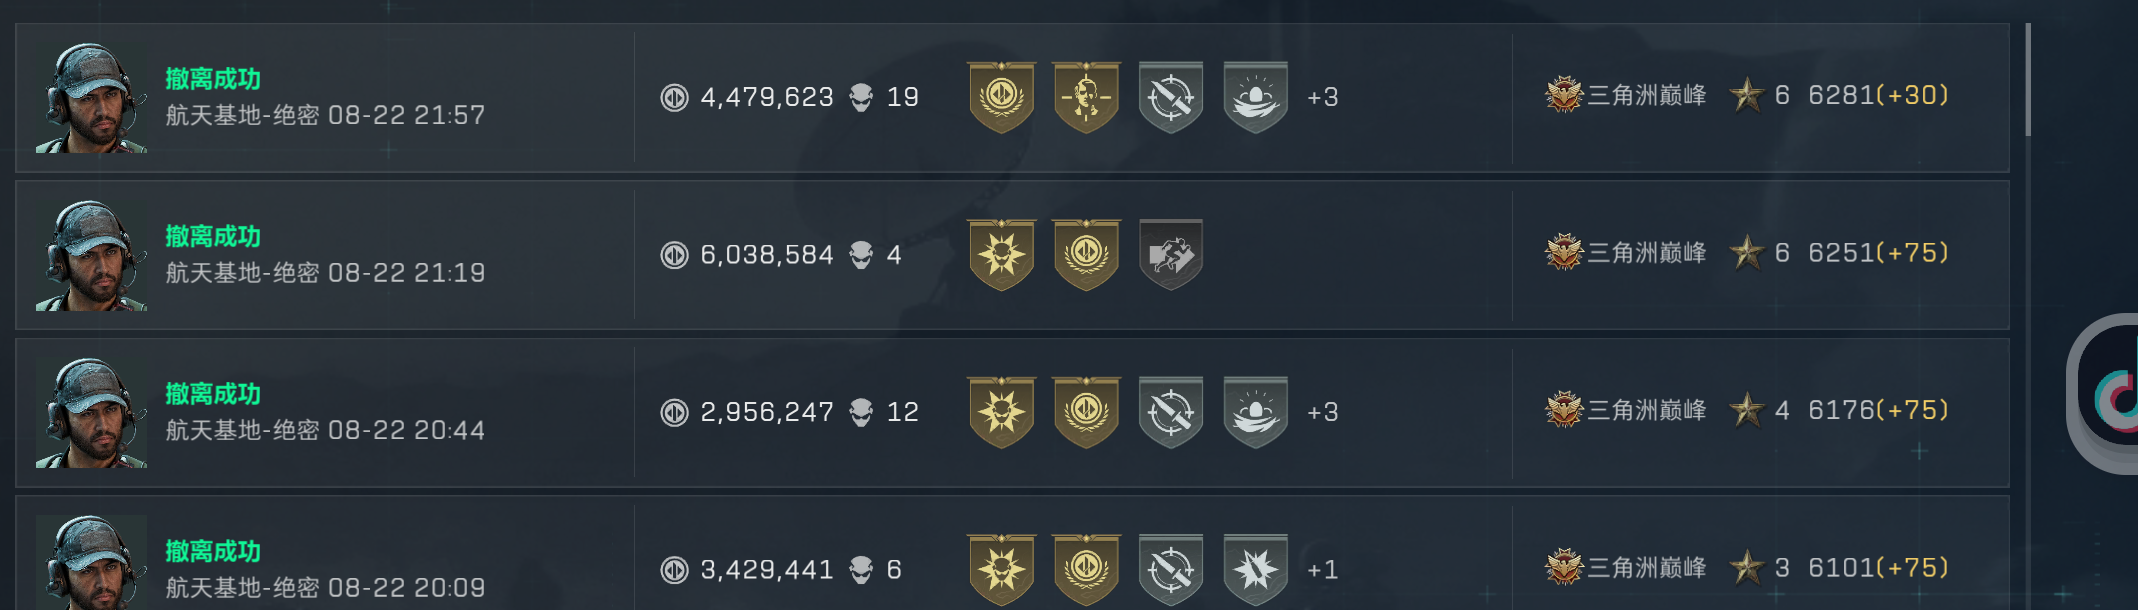Expand +3 extra badges in 21:57 match
The height and width of the screenshot is (610, 2138).
[x=1322, y=97]
